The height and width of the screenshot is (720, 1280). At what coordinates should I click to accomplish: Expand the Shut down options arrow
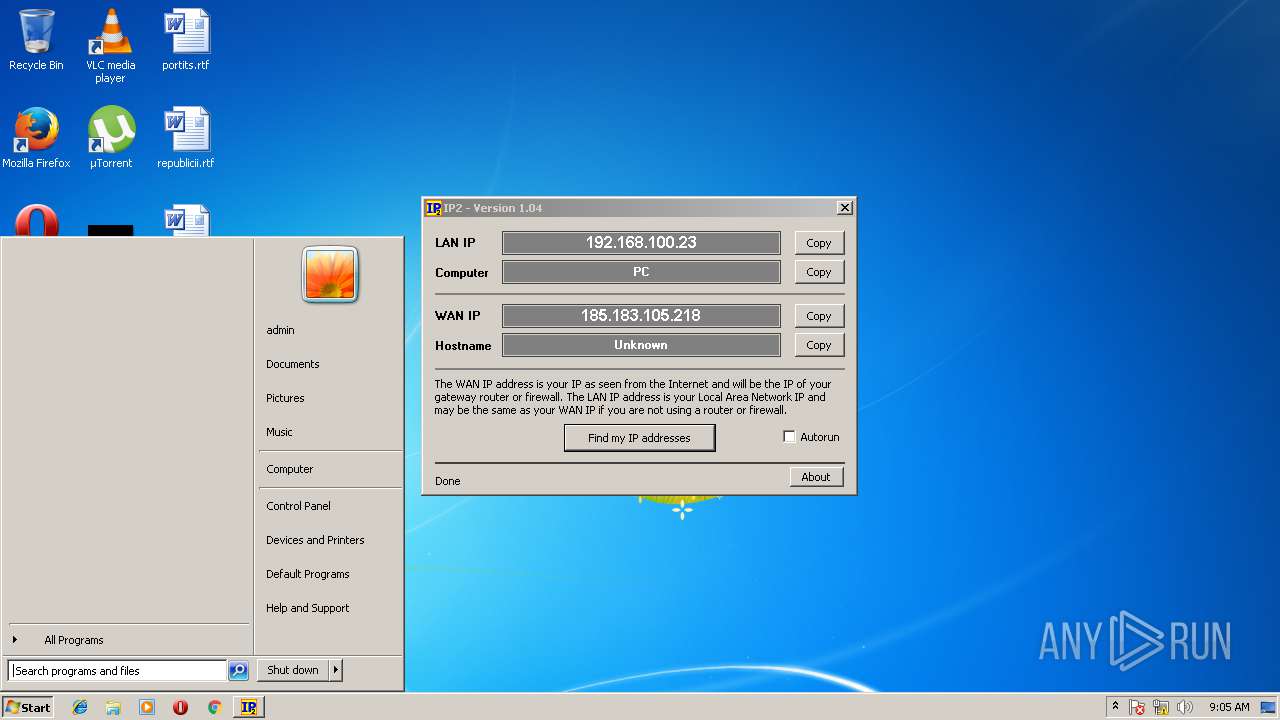coord(335,670)
